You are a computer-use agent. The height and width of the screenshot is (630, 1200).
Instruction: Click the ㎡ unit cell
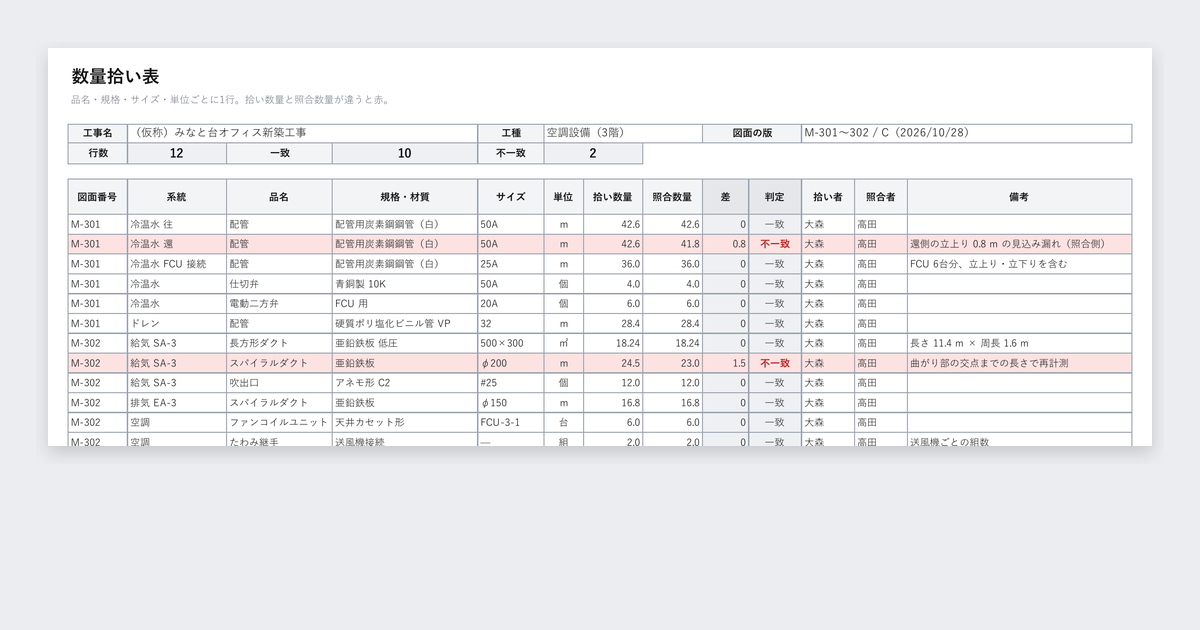(564, 343)
